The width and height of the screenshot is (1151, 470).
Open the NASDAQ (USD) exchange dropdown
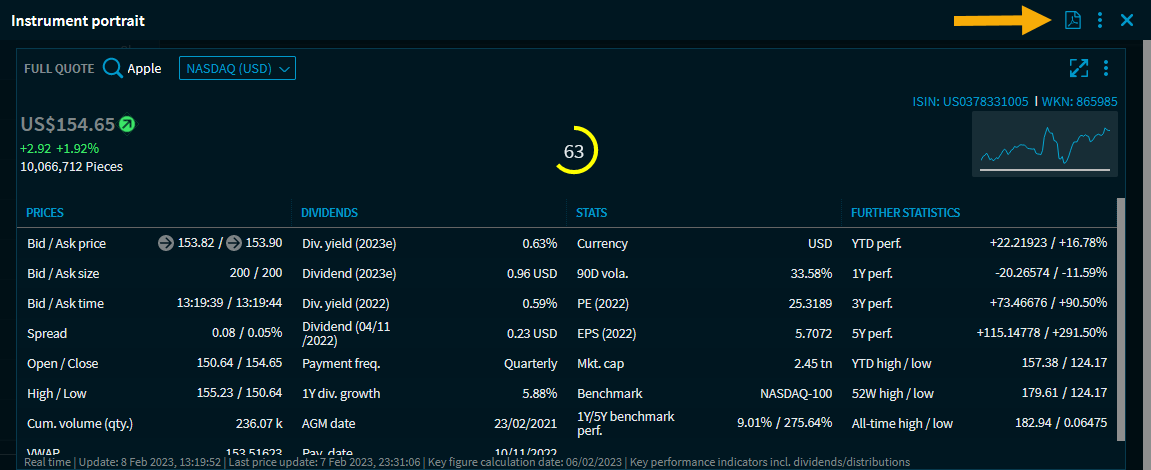pos(237,68)
